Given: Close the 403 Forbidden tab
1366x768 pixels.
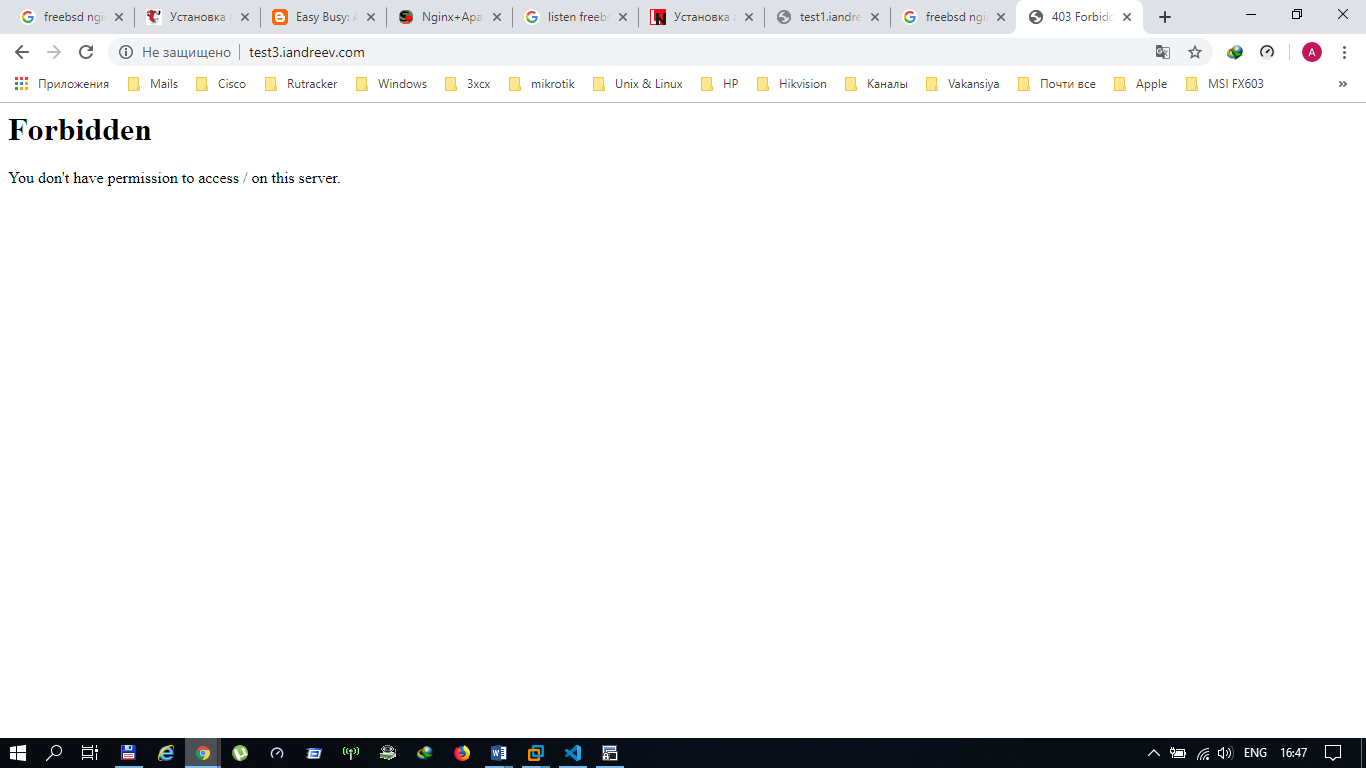Looking at the screenshot, I should (1127, 17).
